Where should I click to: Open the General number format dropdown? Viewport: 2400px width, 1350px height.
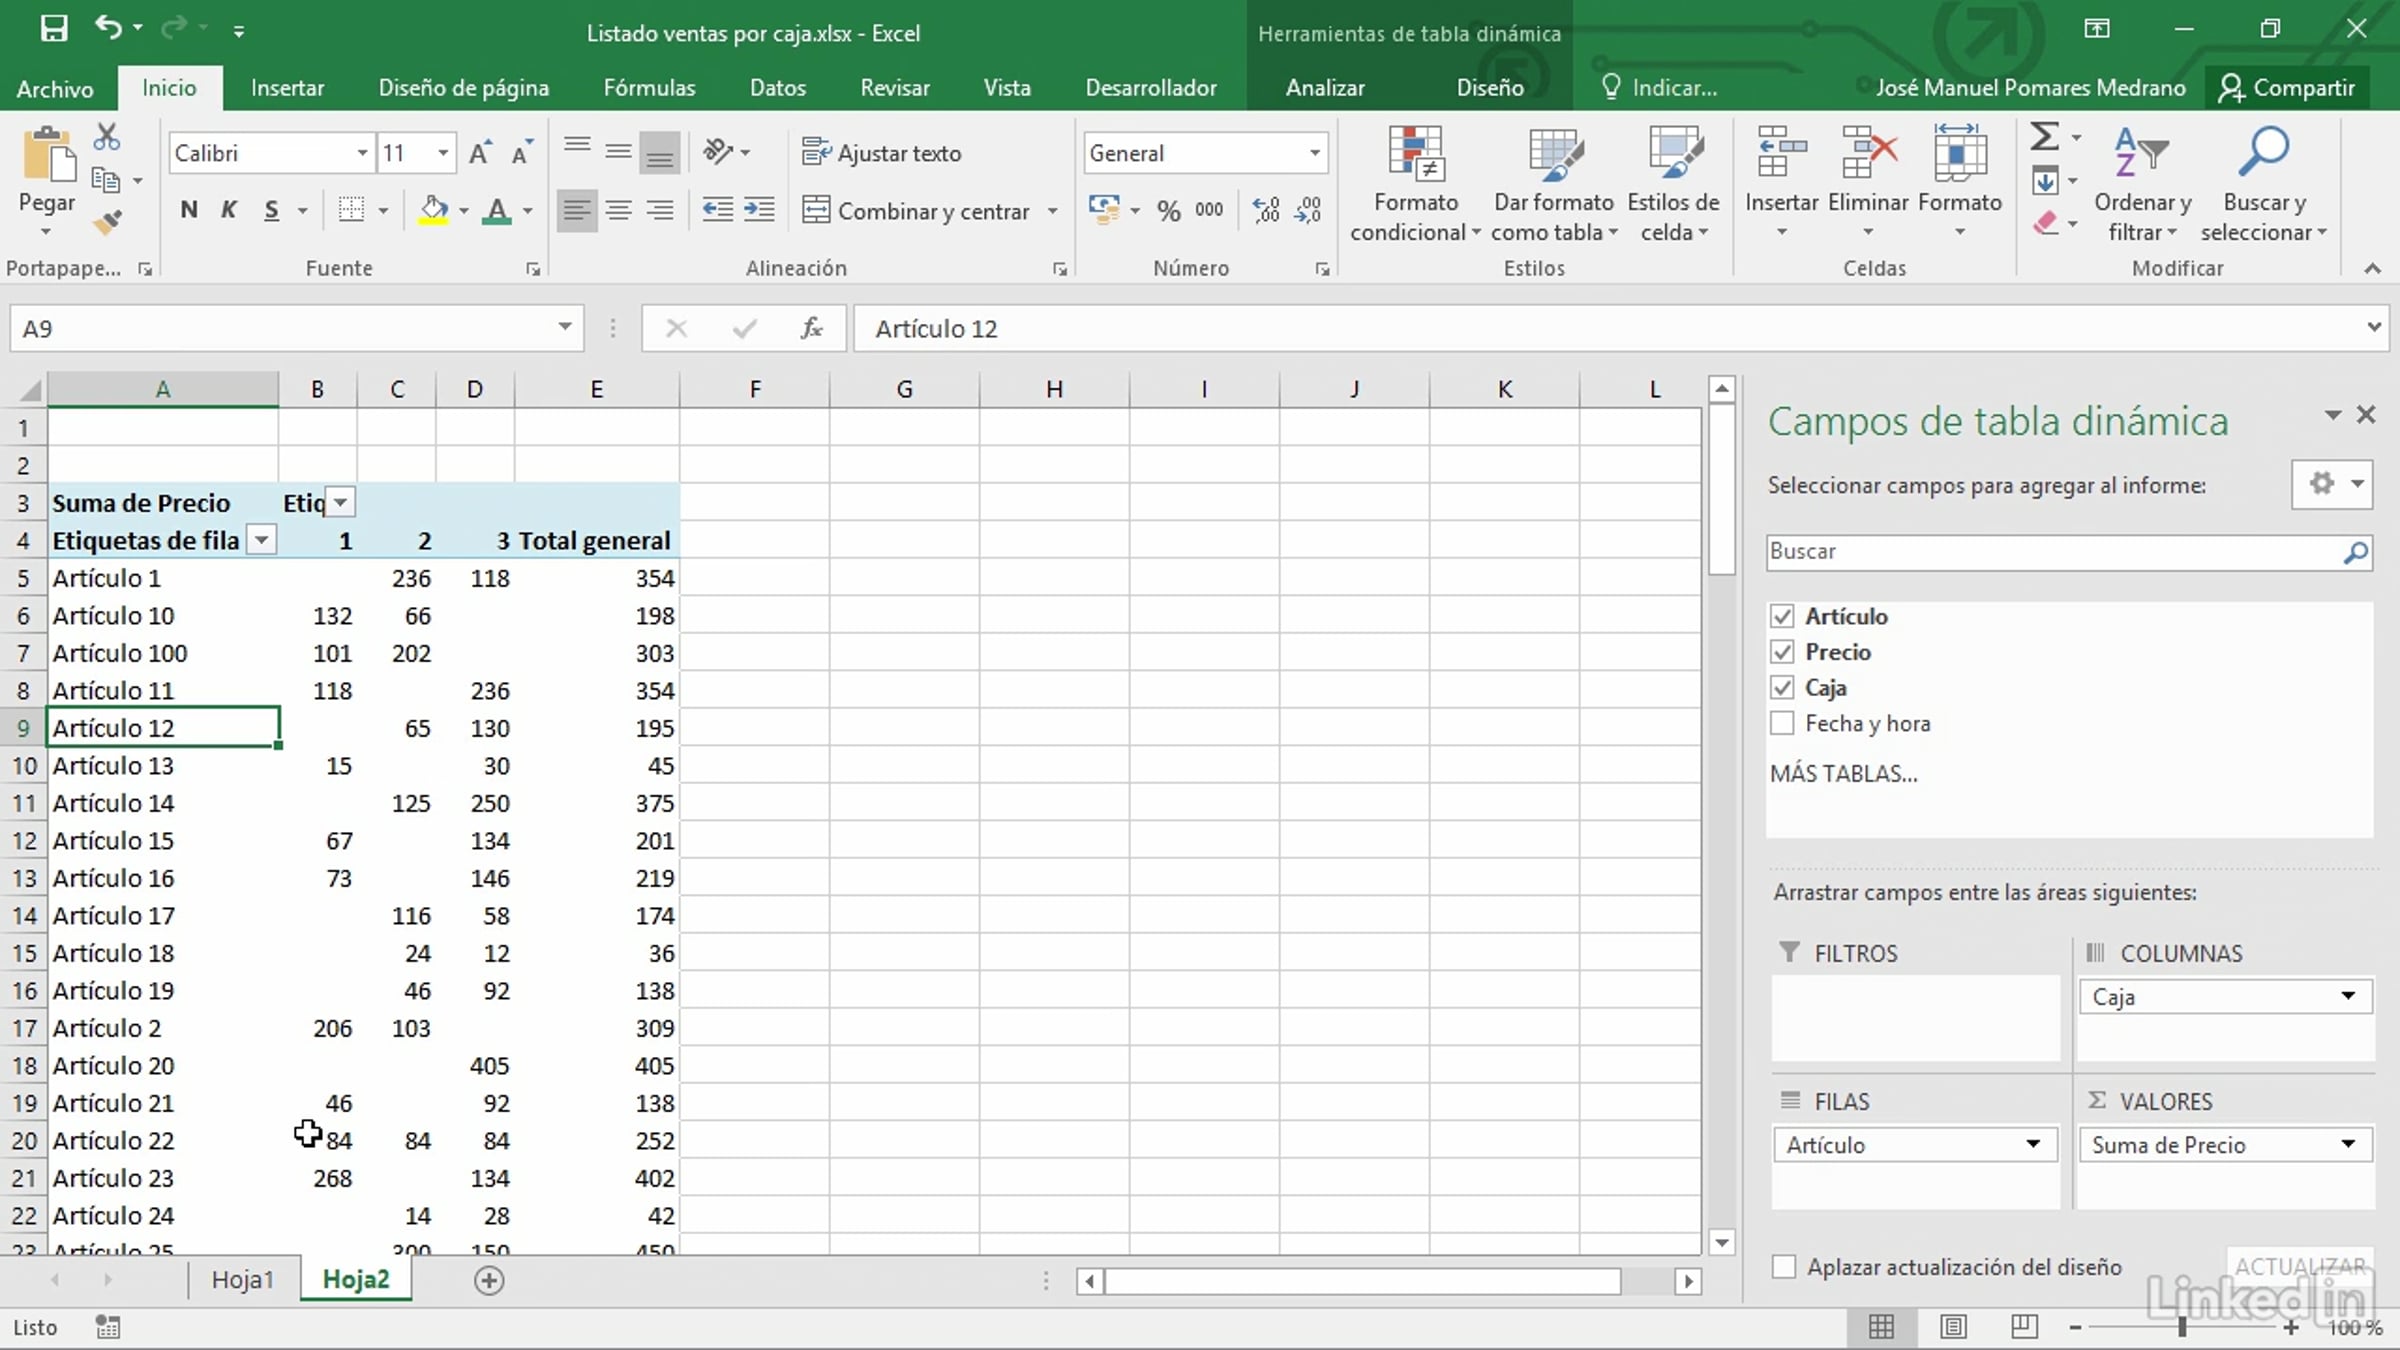(1315, 153)
